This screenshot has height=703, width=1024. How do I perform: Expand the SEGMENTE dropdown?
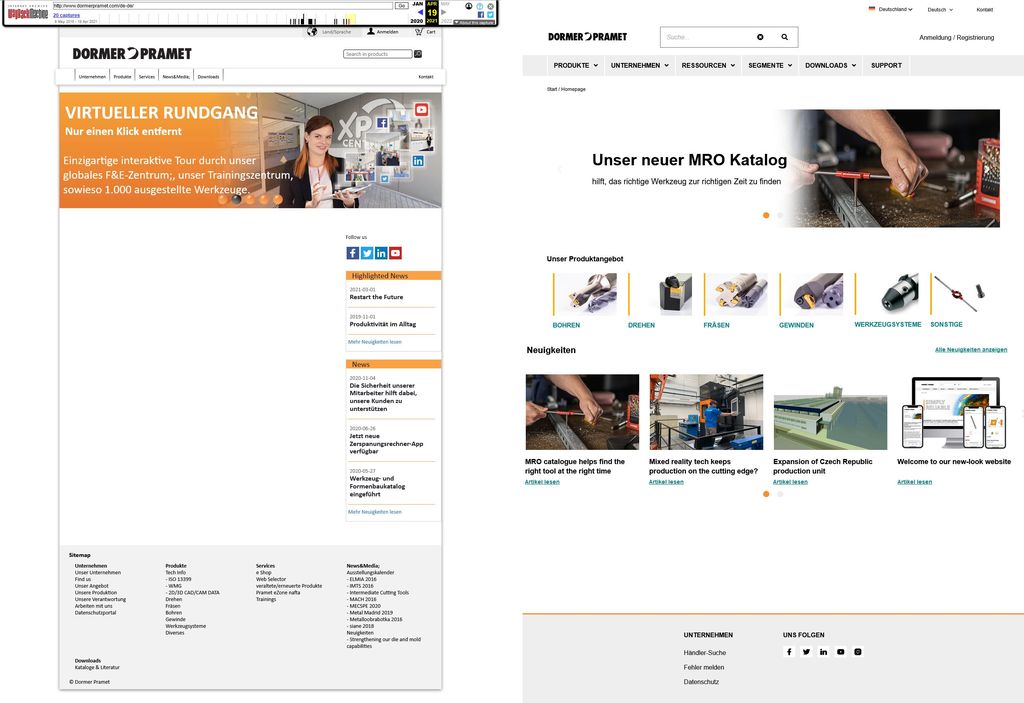(x=768, y=65)
